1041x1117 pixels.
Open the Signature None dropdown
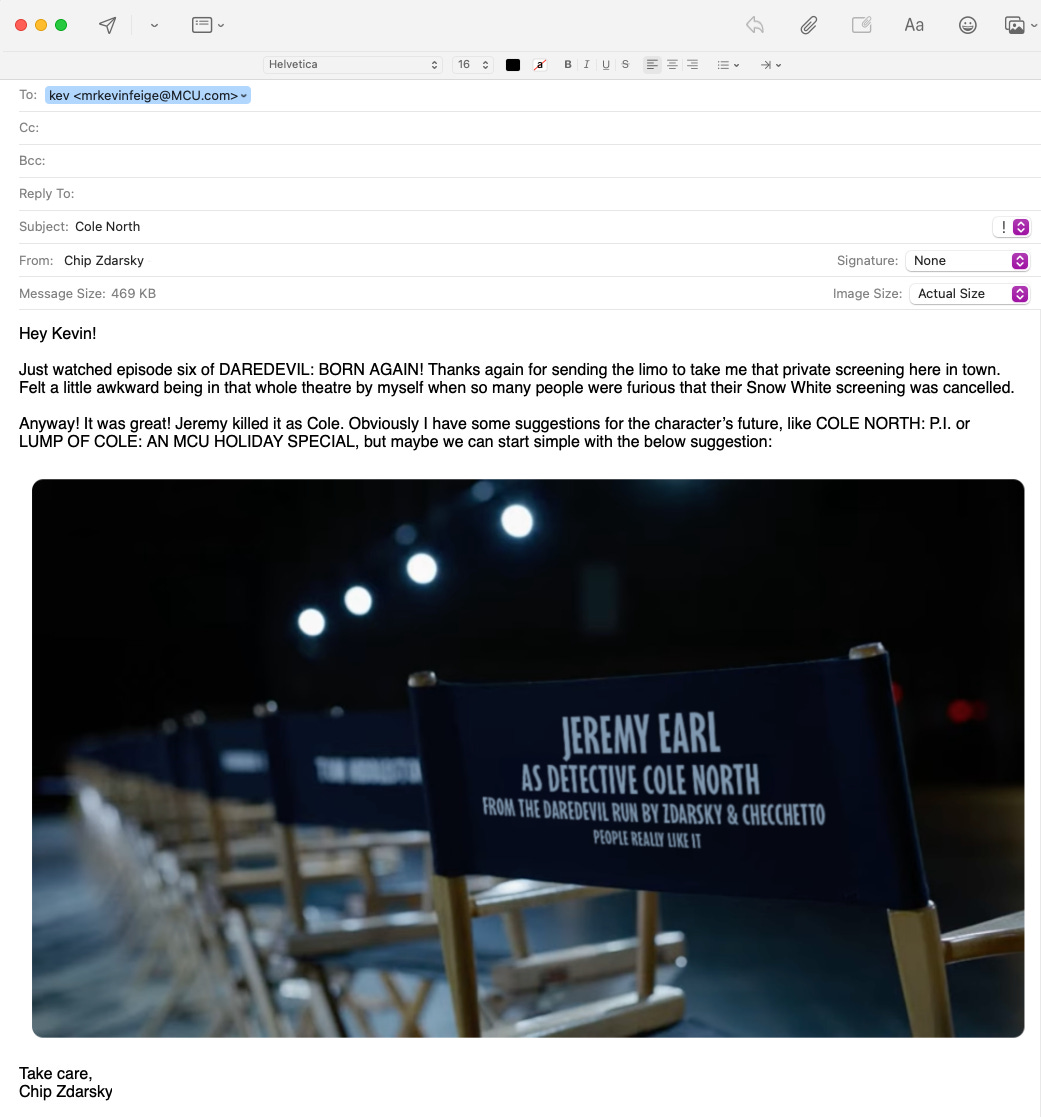[968, 261]
